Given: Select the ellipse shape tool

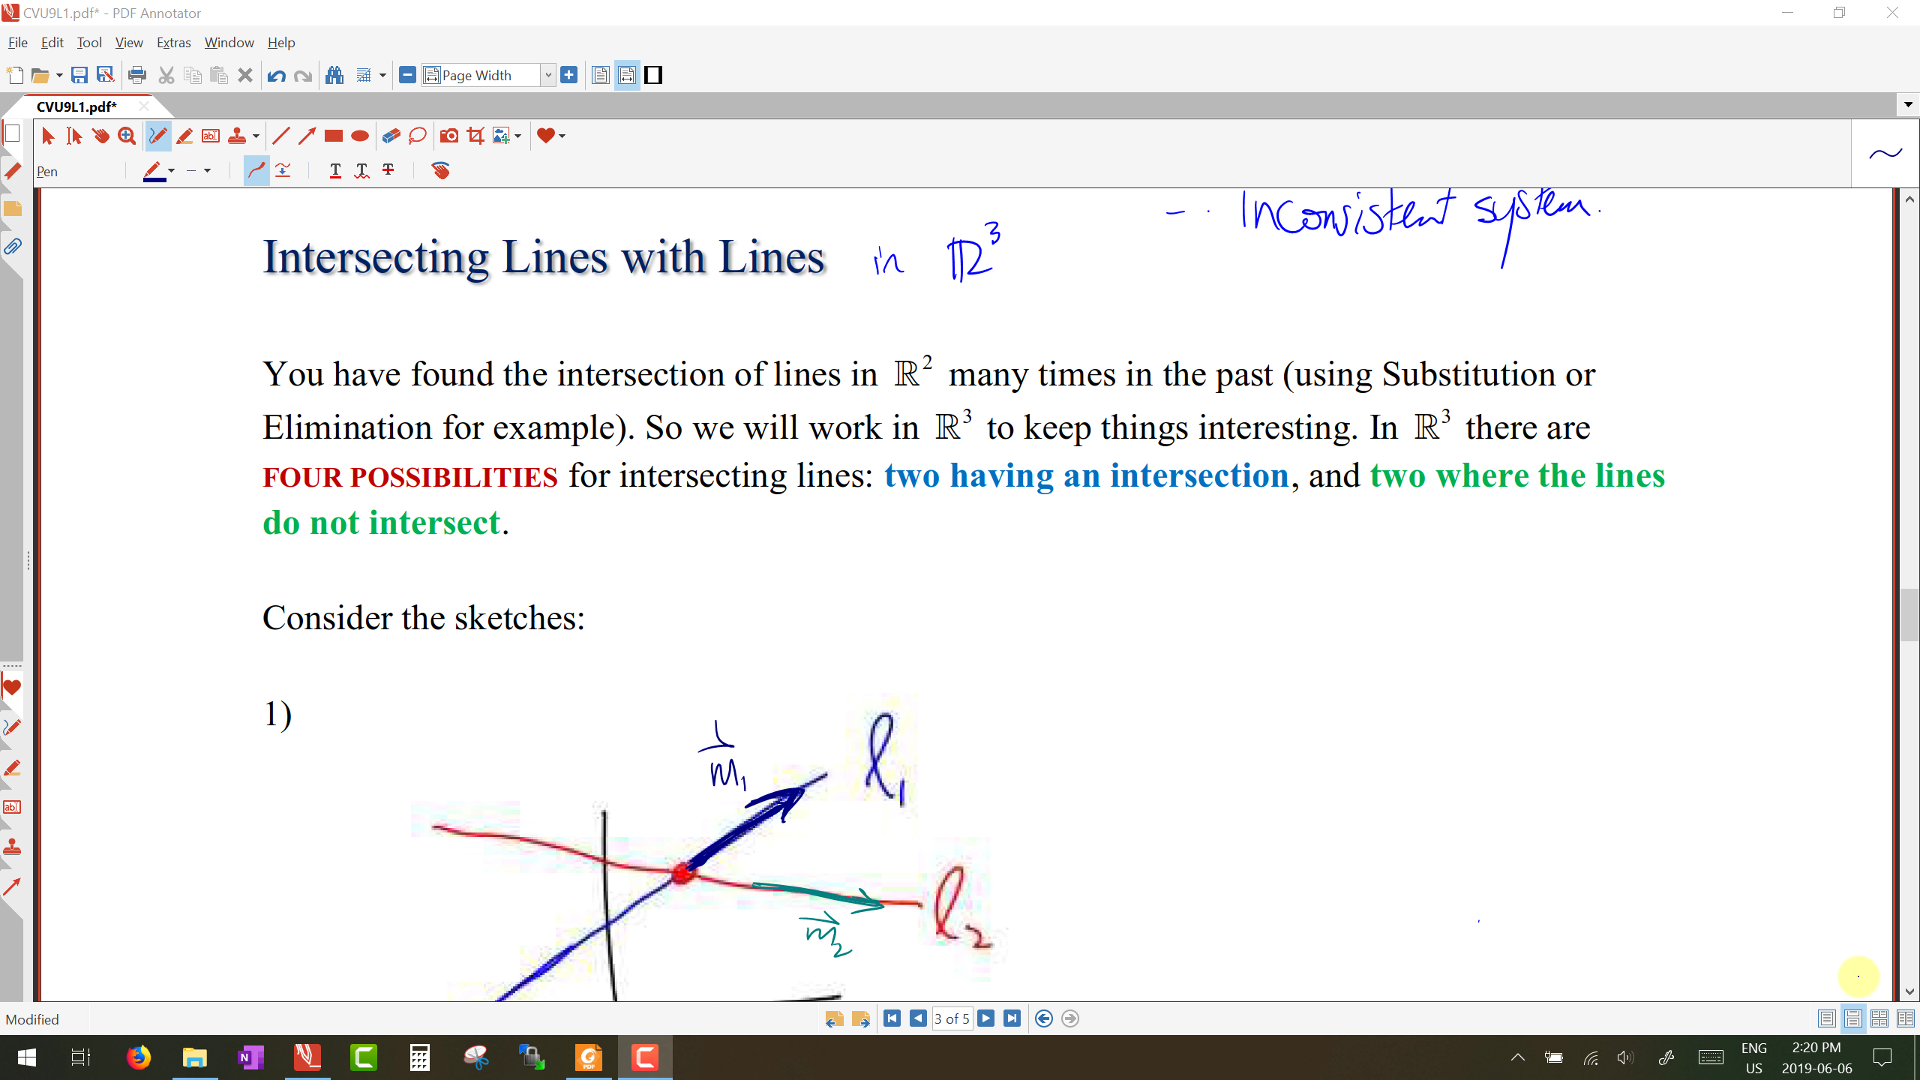Looking at the screenshot, I should (360, 136).
